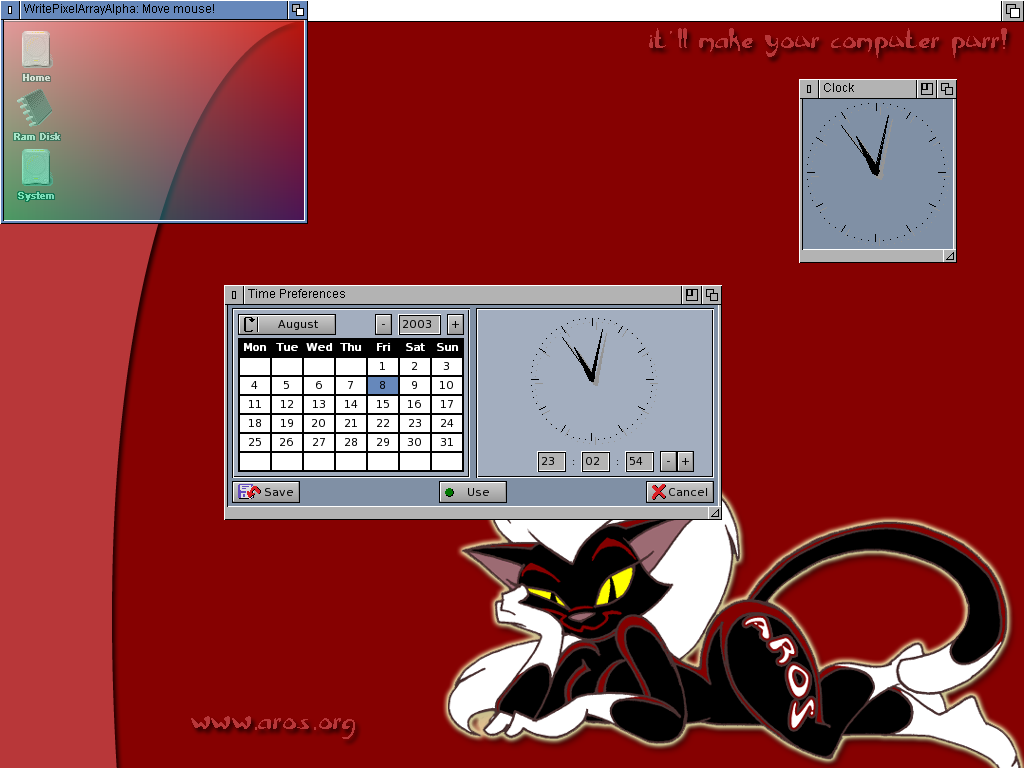Open the Home disk icon
Screen dimensions: 1024x768
(36, 57)
